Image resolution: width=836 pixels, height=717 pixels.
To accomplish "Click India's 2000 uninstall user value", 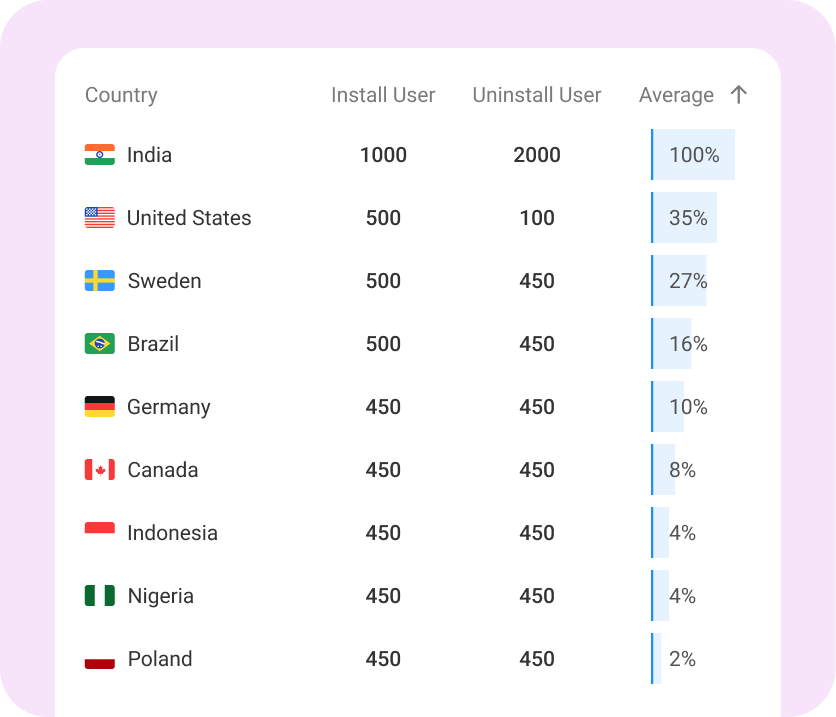I will coord(537,155).
